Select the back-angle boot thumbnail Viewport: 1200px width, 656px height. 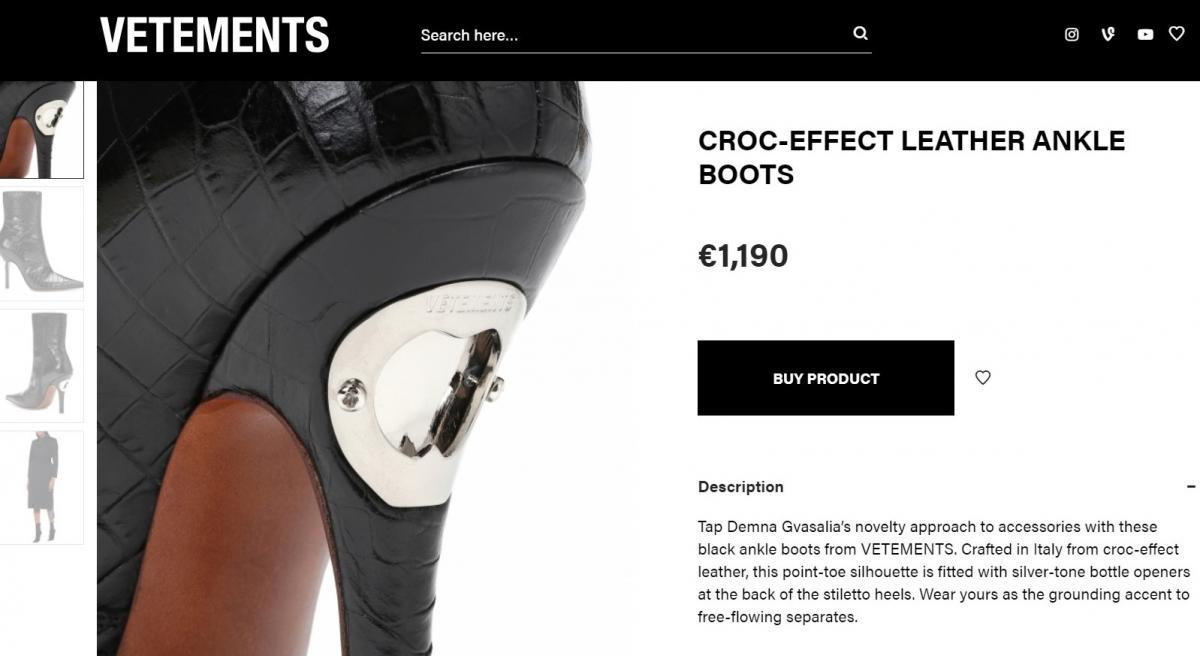tap(41, 365)
